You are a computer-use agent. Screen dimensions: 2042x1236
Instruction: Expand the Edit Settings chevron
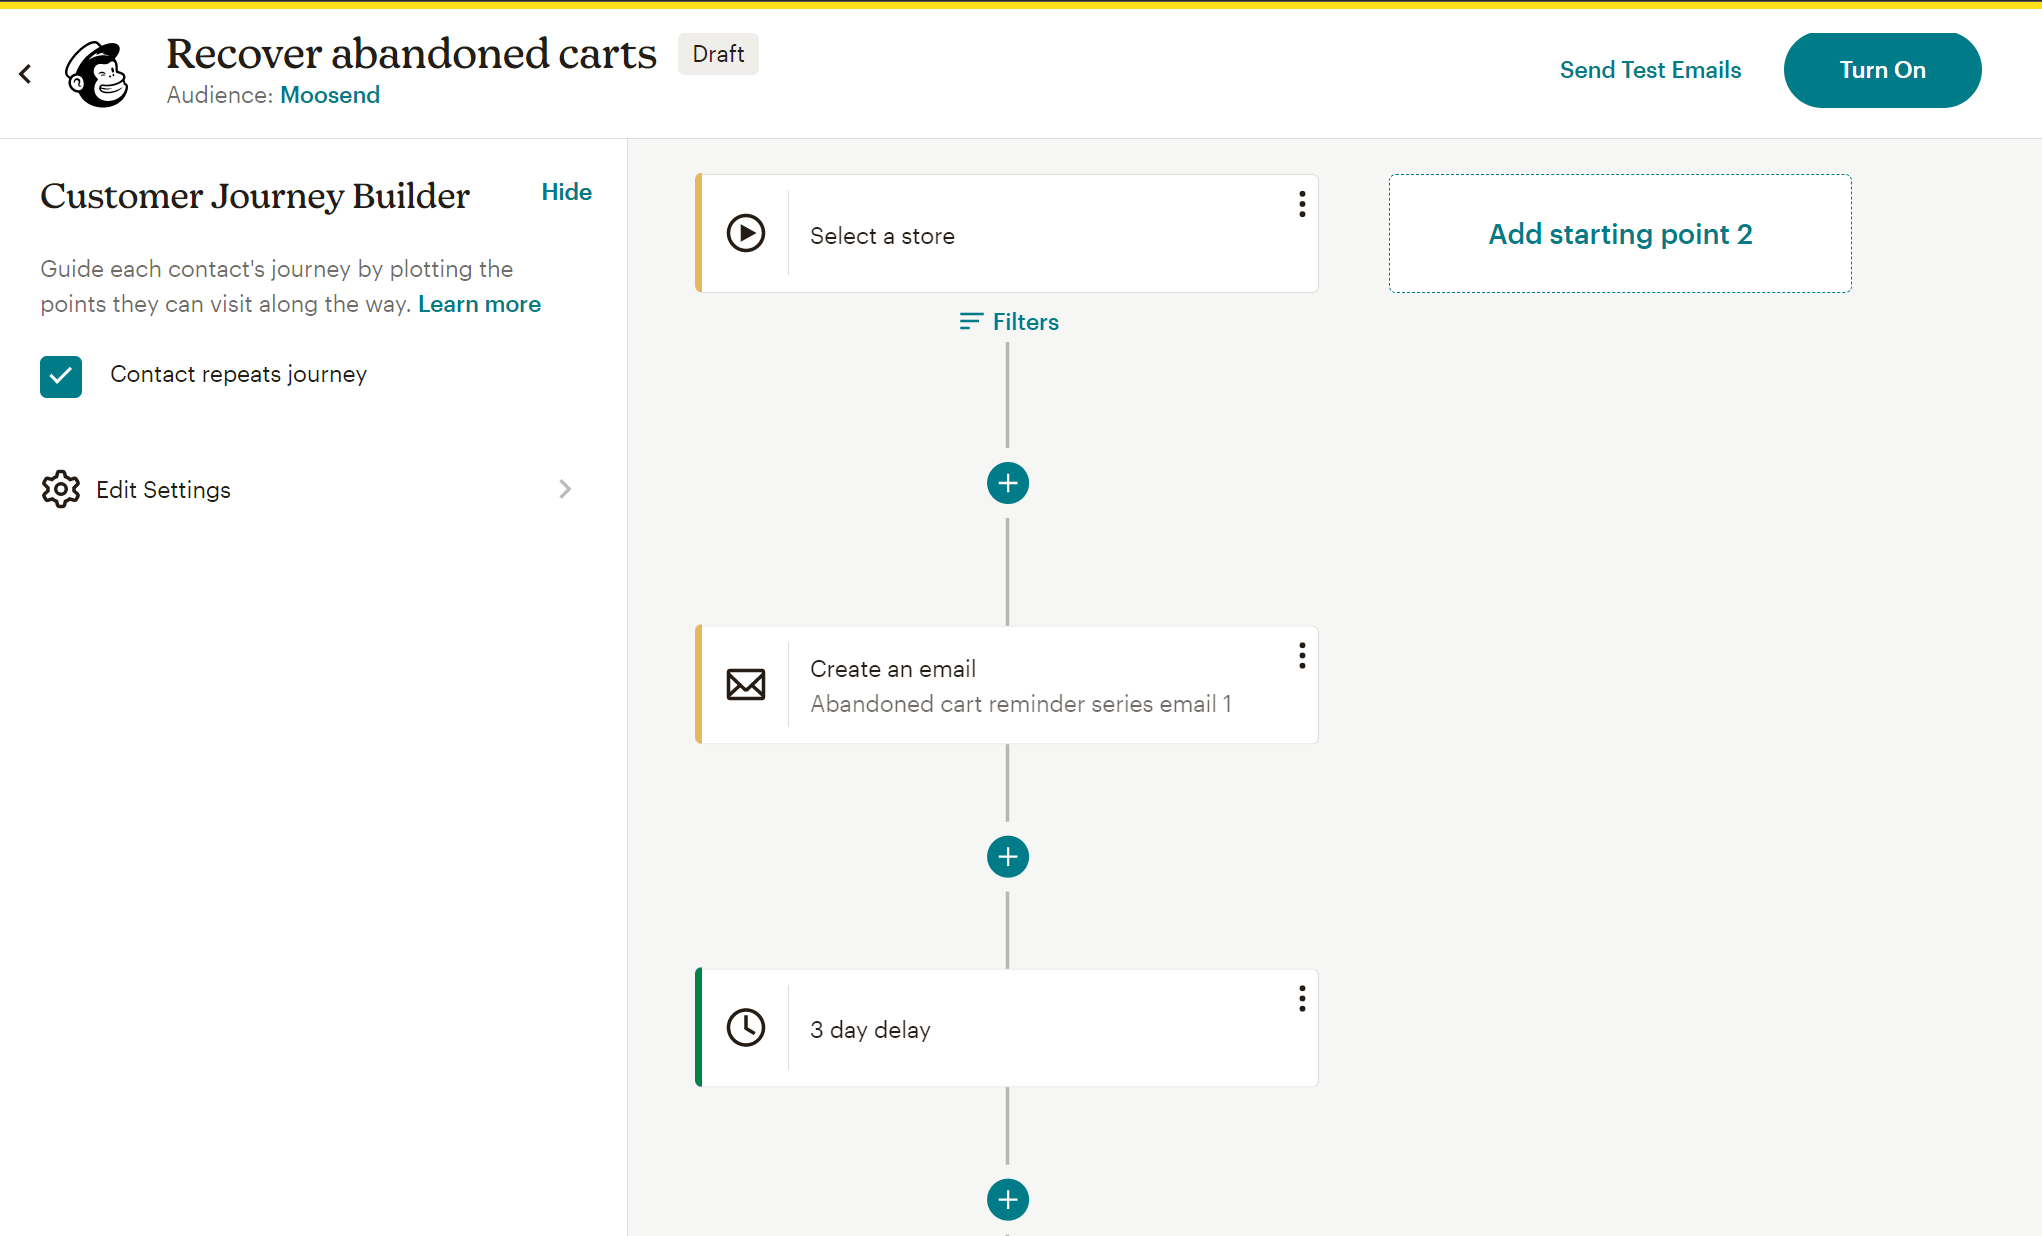(565, 489)
